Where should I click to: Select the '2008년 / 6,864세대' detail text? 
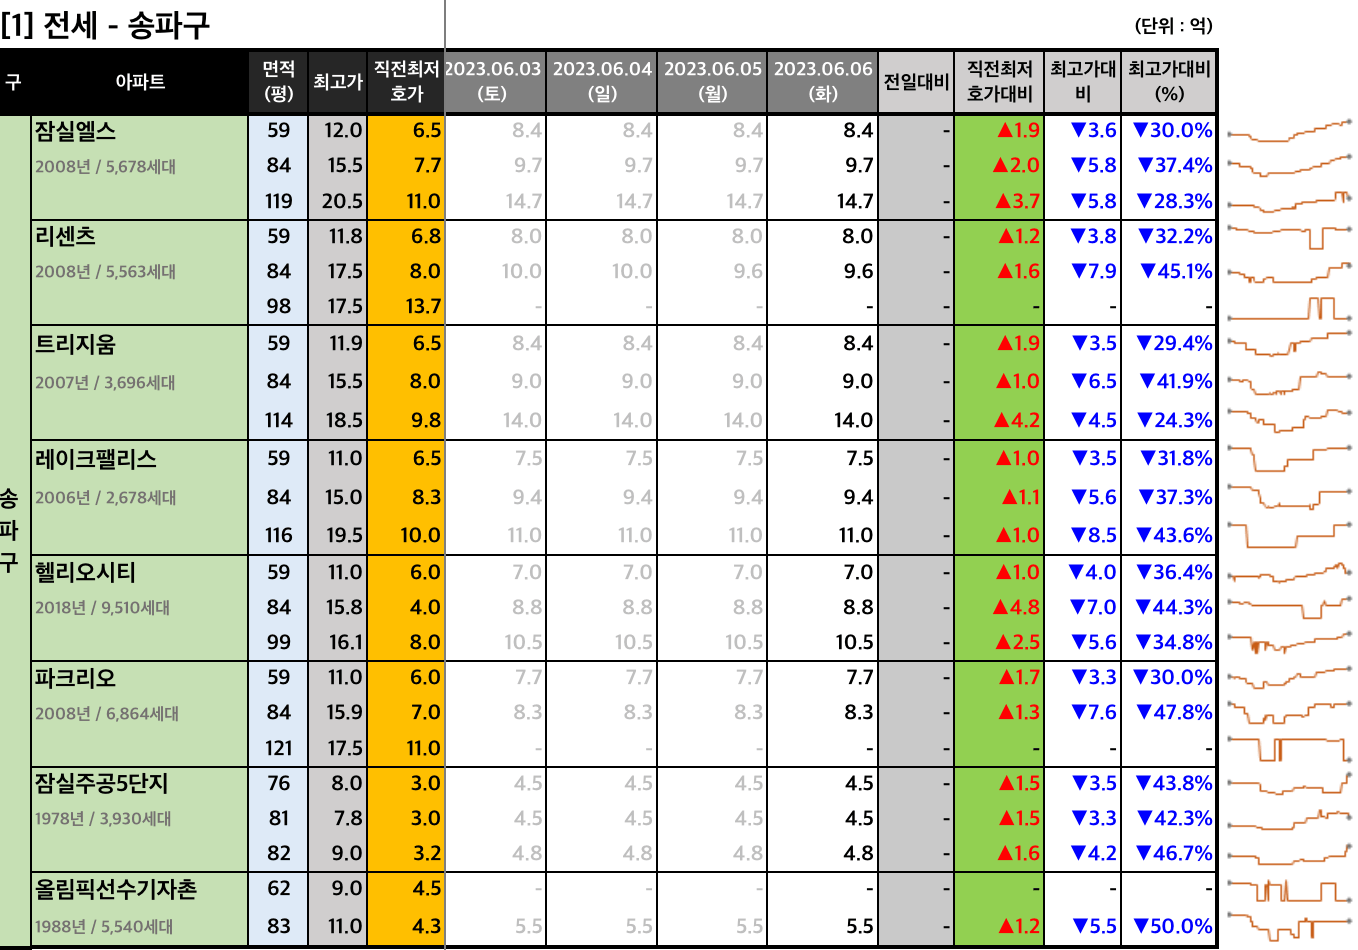[106, 713]
